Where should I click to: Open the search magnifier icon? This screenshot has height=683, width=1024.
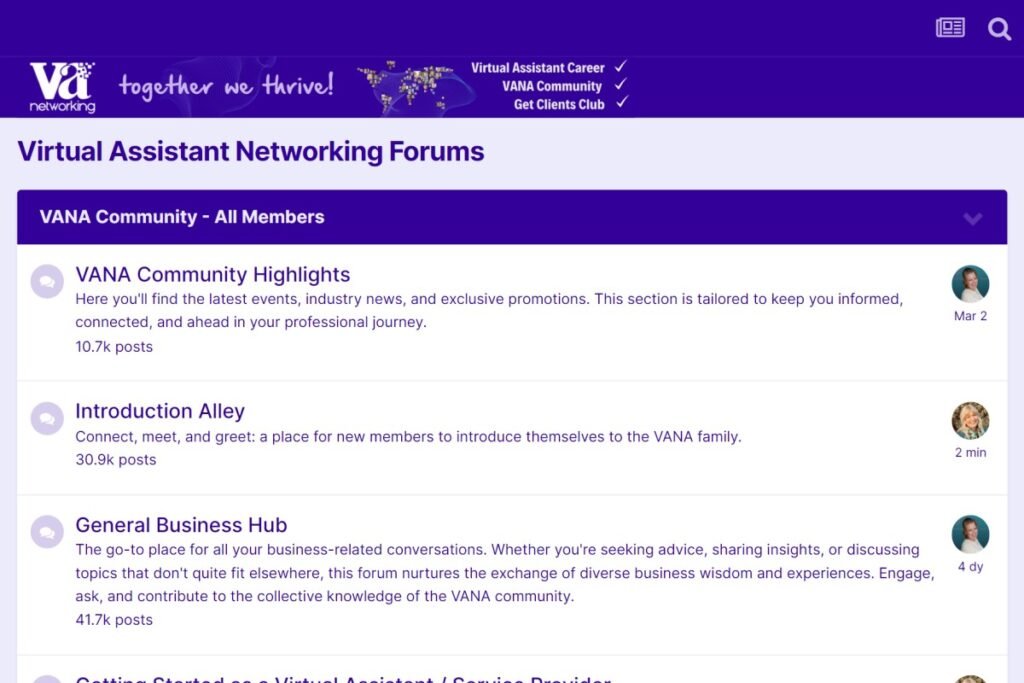[x=999, y=29]
